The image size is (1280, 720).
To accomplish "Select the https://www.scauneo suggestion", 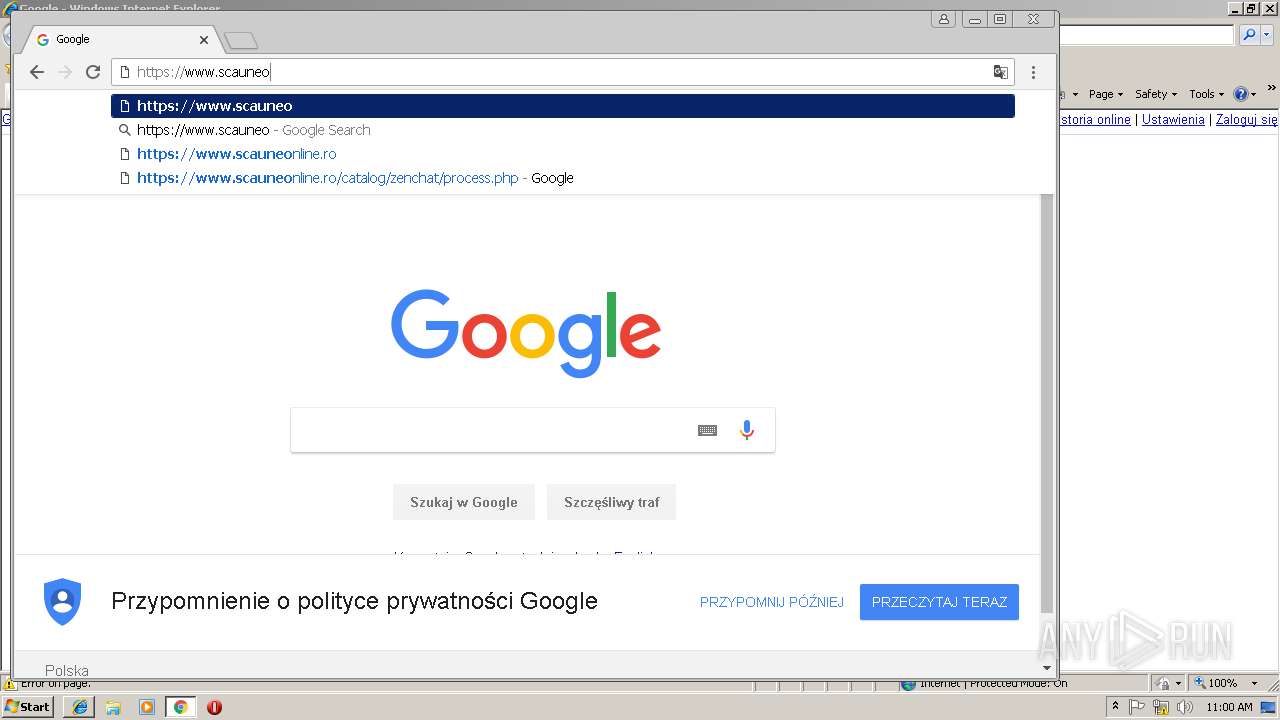I will pos(563,106).
